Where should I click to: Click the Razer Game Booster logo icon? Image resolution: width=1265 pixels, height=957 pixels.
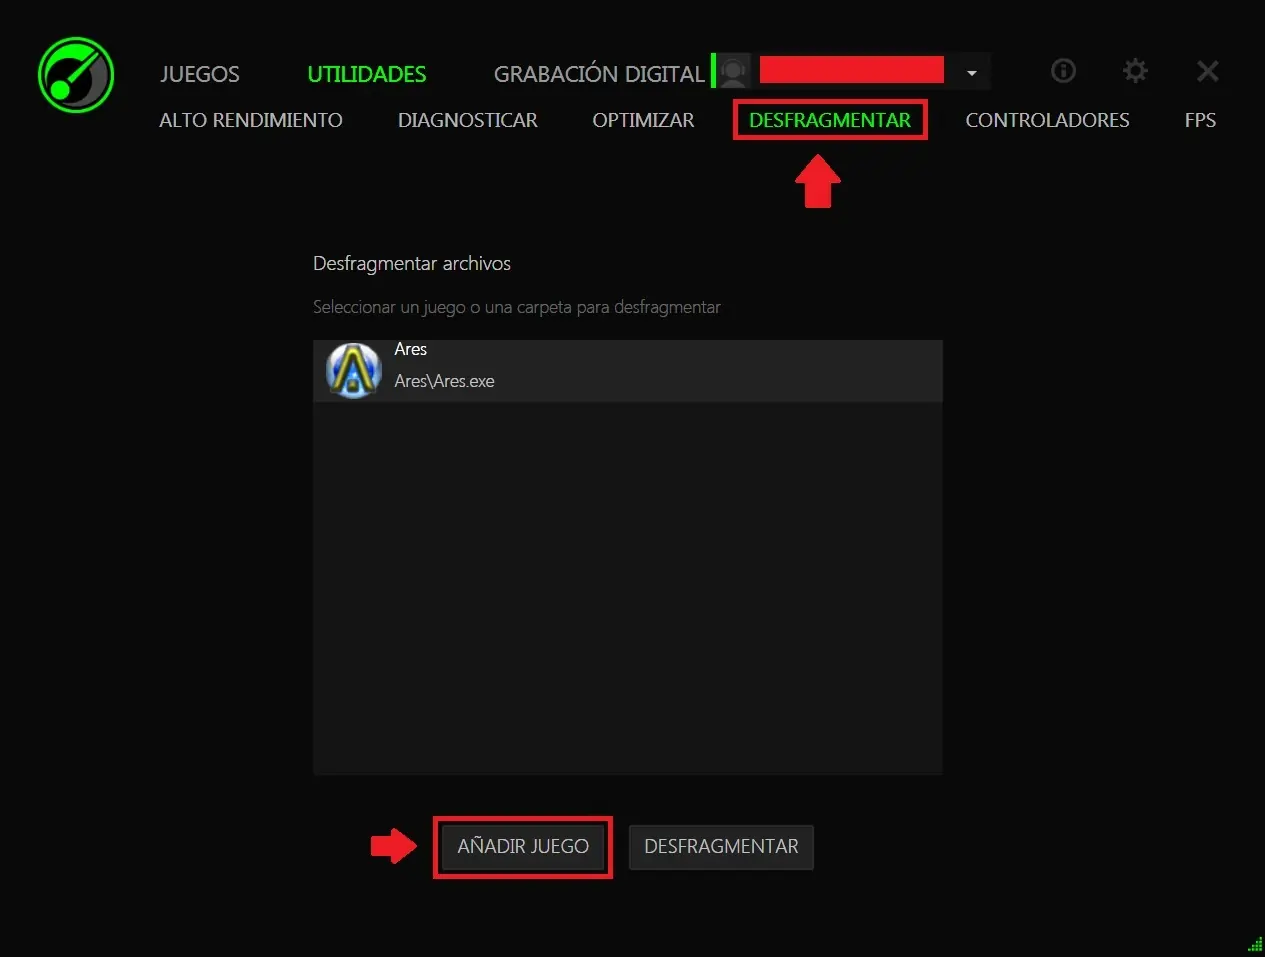76,75
